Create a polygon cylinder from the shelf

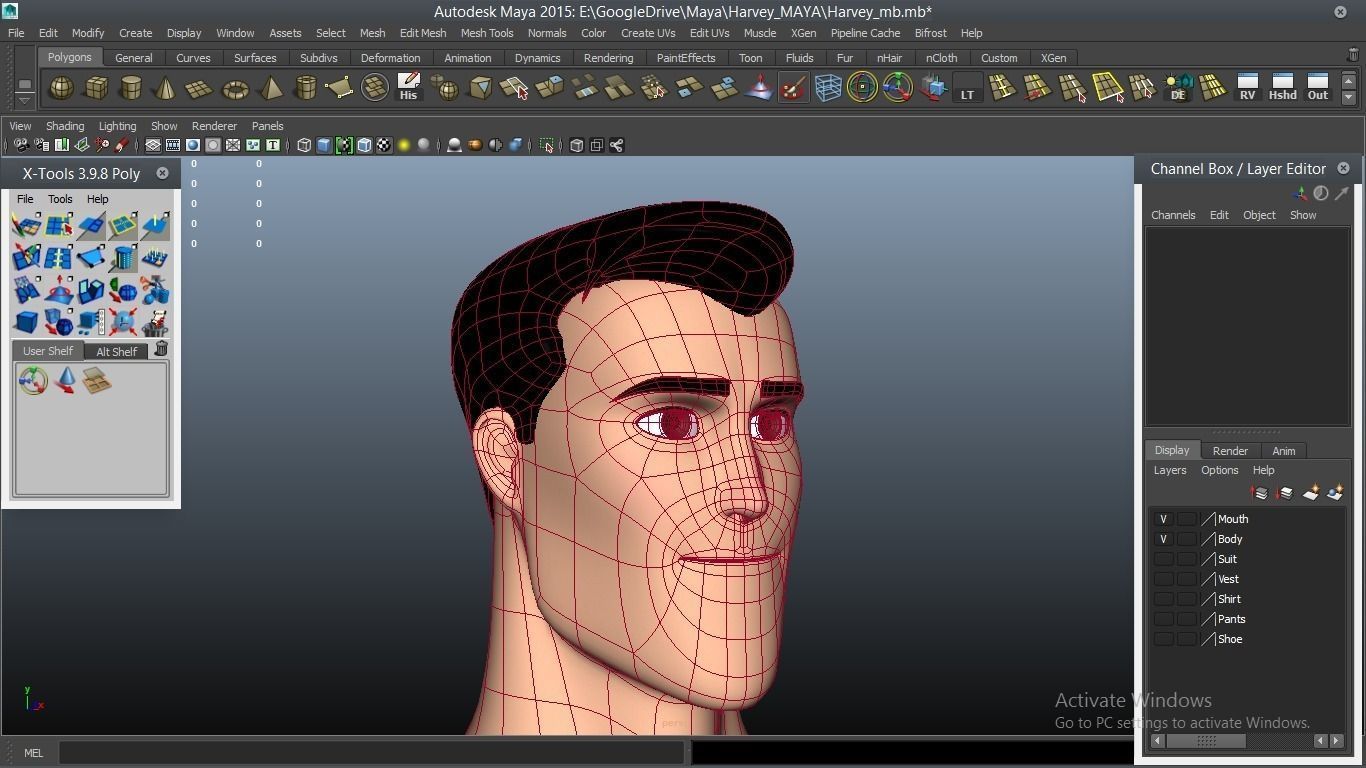131,88
